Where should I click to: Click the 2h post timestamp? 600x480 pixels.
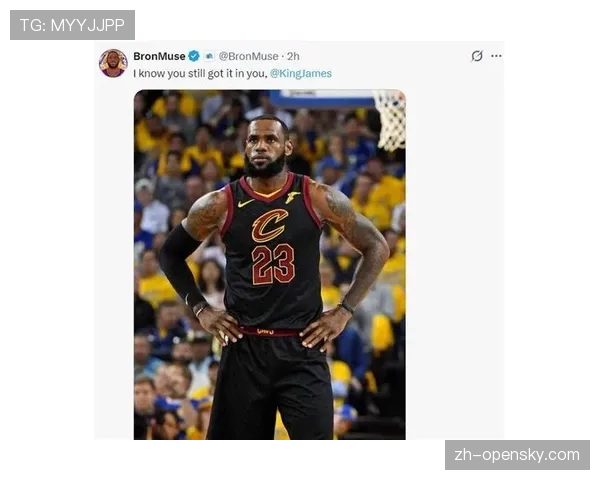point(293,56)
